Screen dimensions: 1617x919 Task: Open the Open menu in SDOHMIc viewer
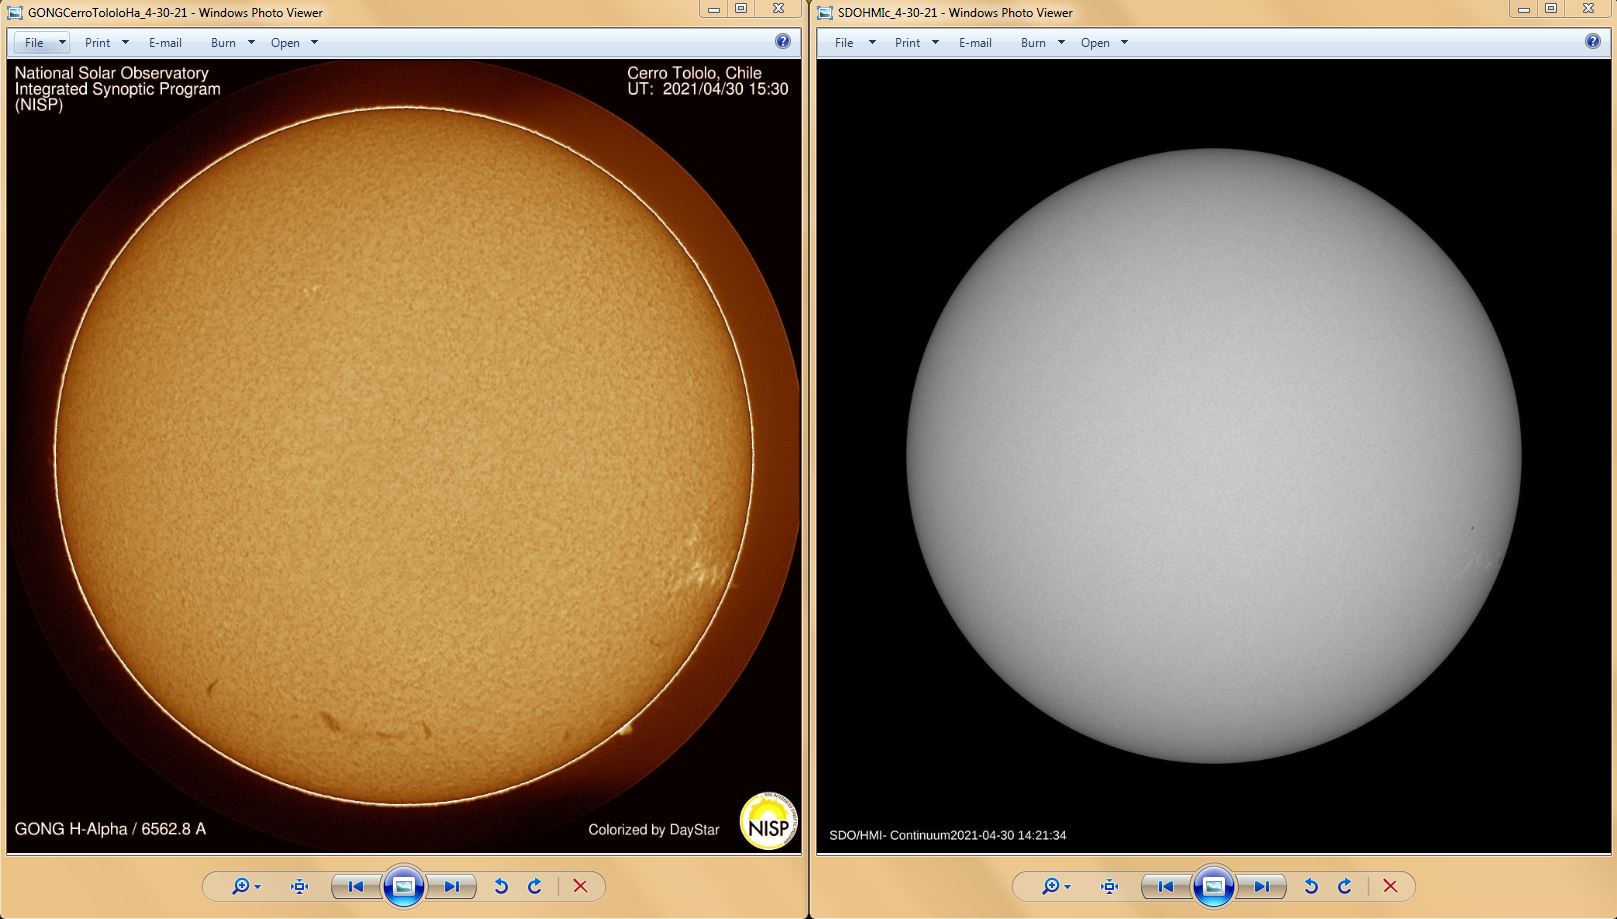click(1095, 42)
